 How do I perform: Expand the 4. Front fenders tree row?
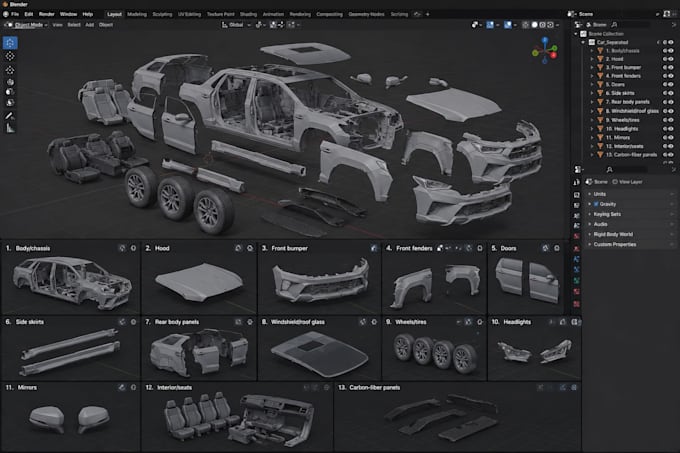[592, 76]
